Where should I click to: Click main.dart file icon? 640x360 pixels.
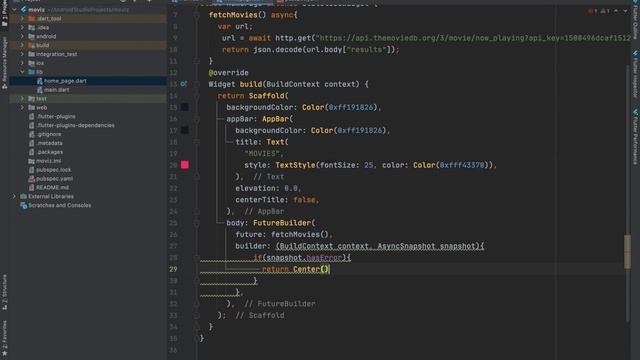tap(40, 90)
